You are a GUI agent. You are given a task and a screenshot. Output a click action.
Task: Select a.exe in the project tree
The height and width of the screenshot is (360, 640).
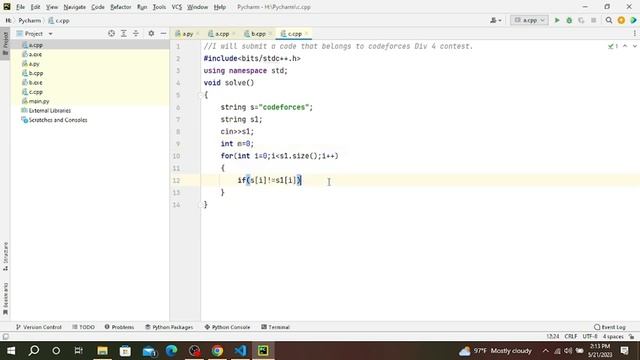pos(35,54)
